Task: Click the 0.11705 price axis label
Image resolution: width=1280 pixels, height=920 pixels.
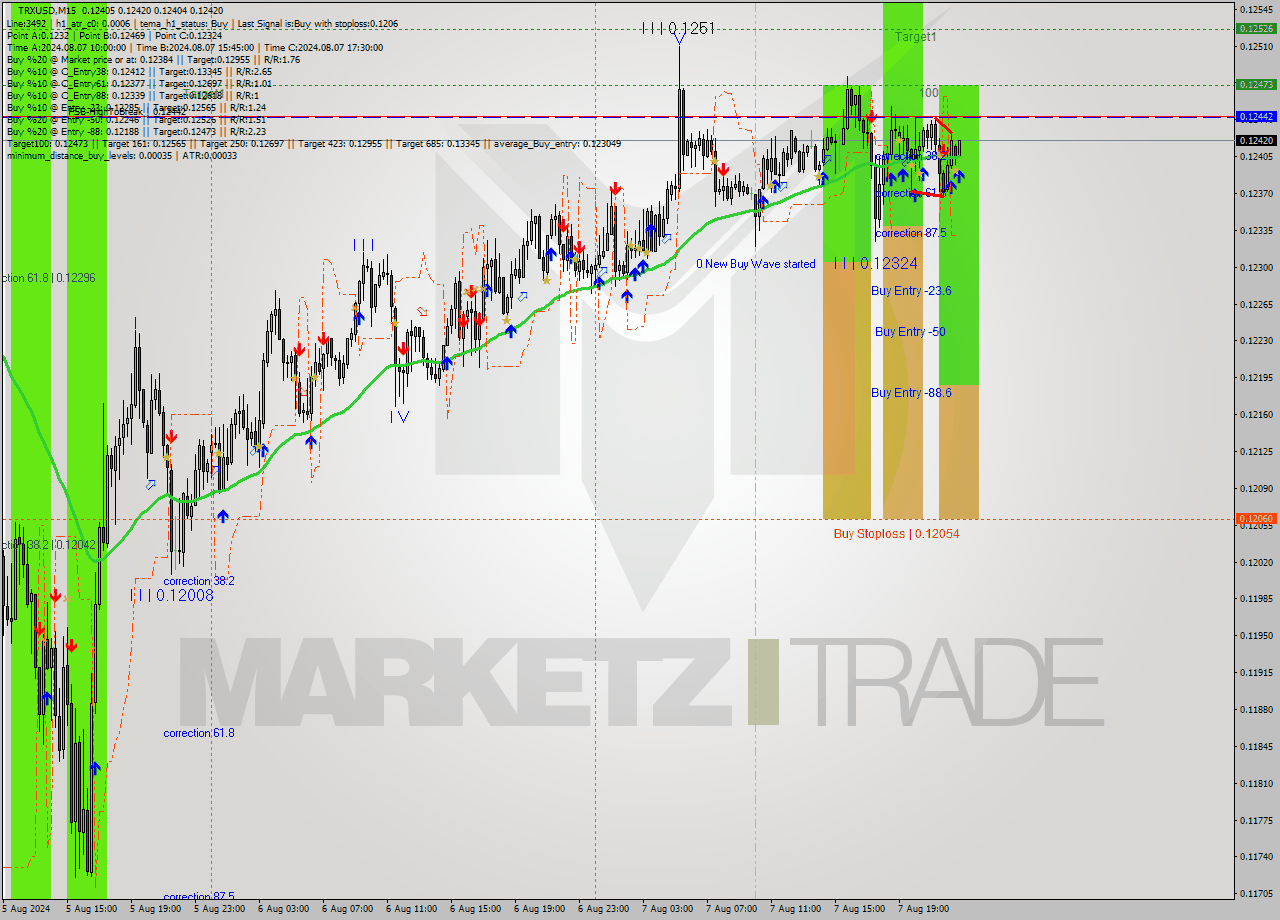Action: pos(1255,894)
